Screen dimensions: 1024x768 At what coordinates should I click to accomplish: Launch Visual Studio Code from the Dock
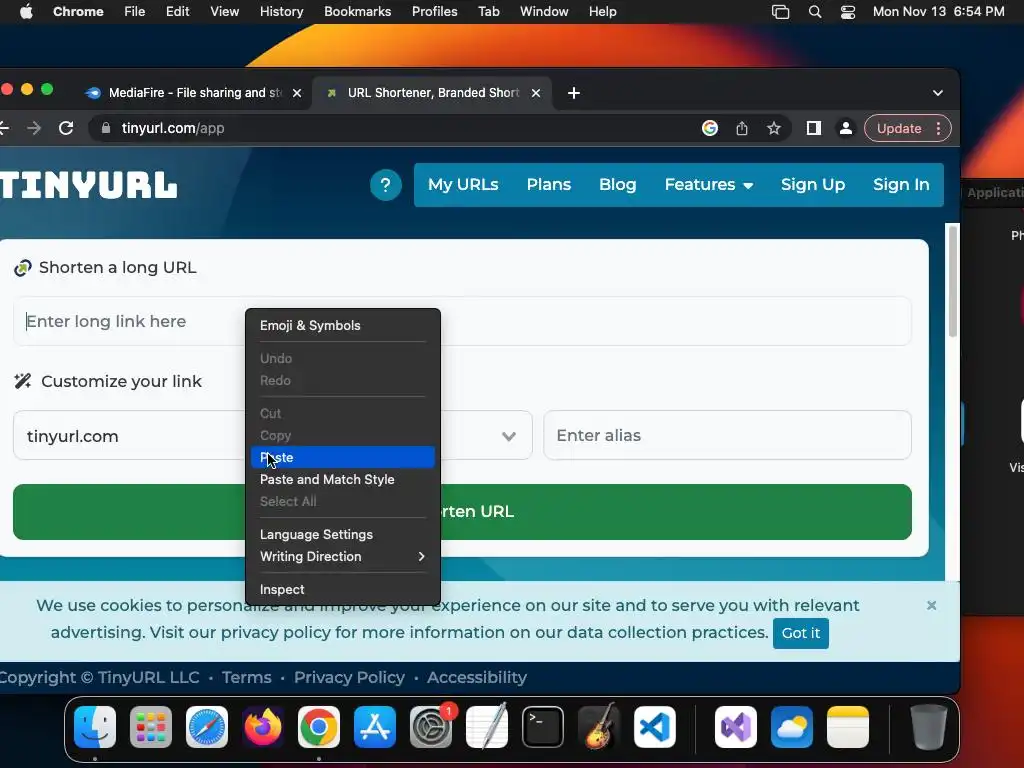tap(655, 727)
